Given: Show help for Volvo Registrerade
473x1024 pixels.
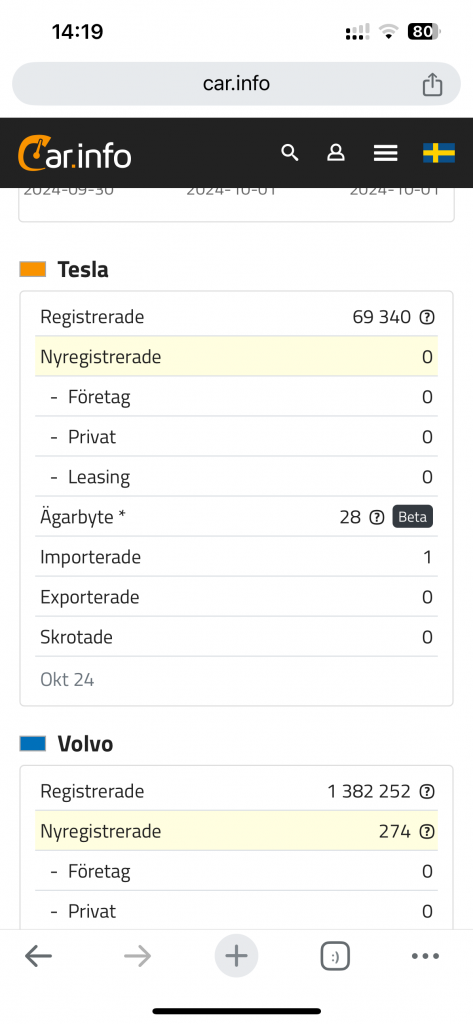Looking at the screenshot, I should (x=427, y=792).
